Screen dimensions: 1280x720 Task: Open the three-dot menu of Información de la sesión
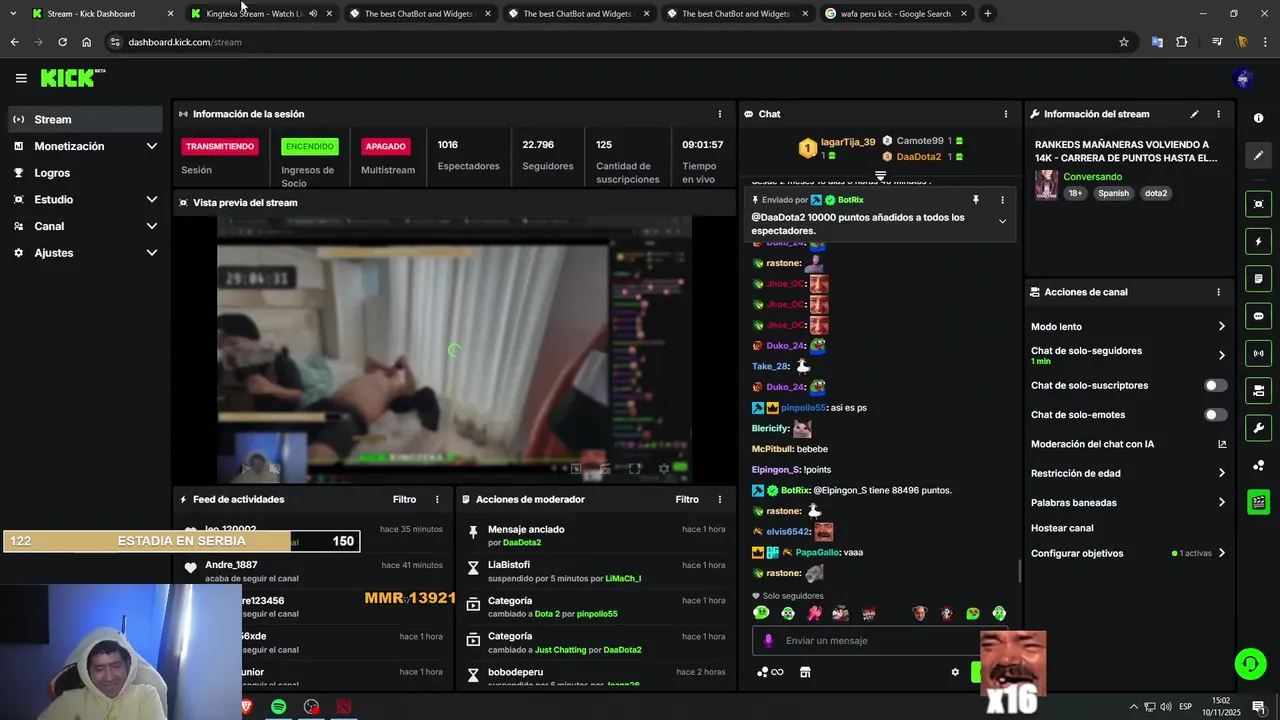click(719, 114)
